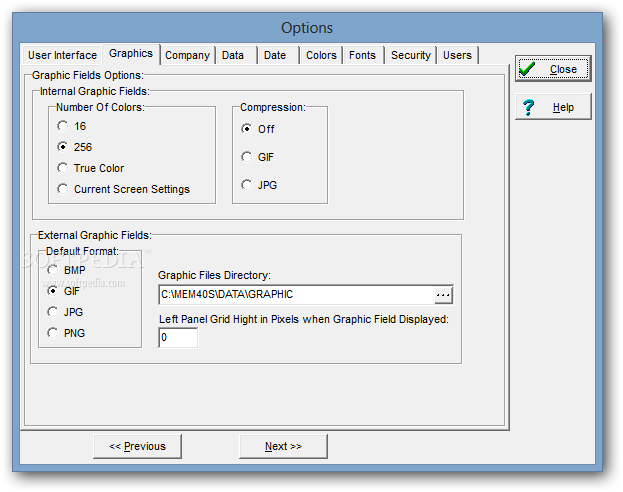Image resolution: width=623 pixels, height=492 pixels.
Task: Choose Current Screen Settings option
Action: point(124,189)
